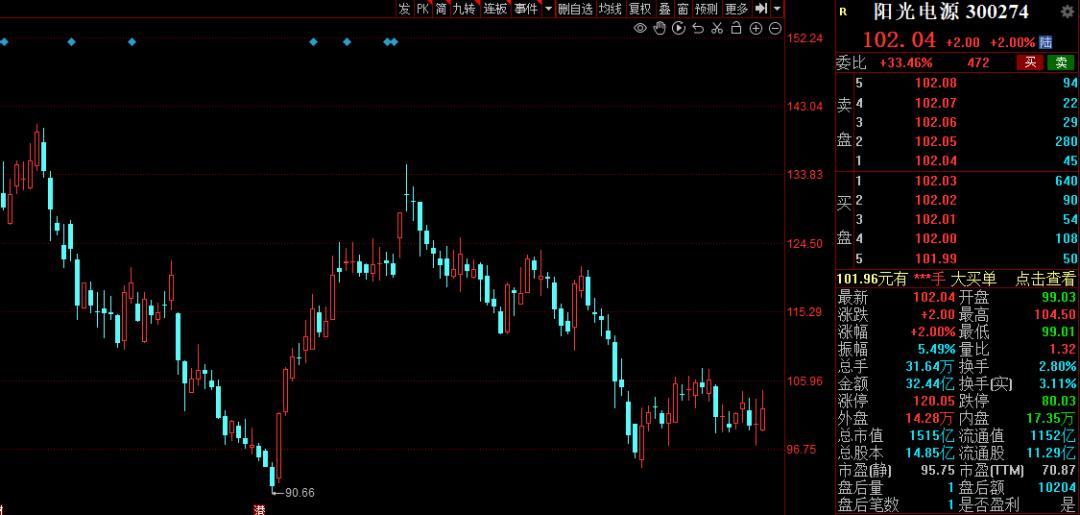Click the 叠 overlay button
The image size is (1080, 515).
coord(665,9)
